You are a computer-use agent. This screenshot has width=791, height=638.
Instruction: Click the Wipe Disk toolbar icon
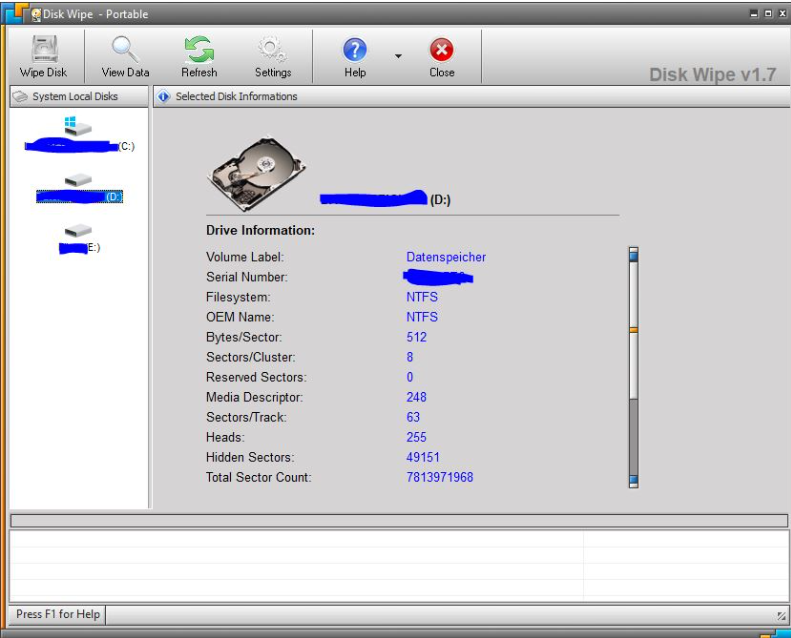[x=43, y=56]
